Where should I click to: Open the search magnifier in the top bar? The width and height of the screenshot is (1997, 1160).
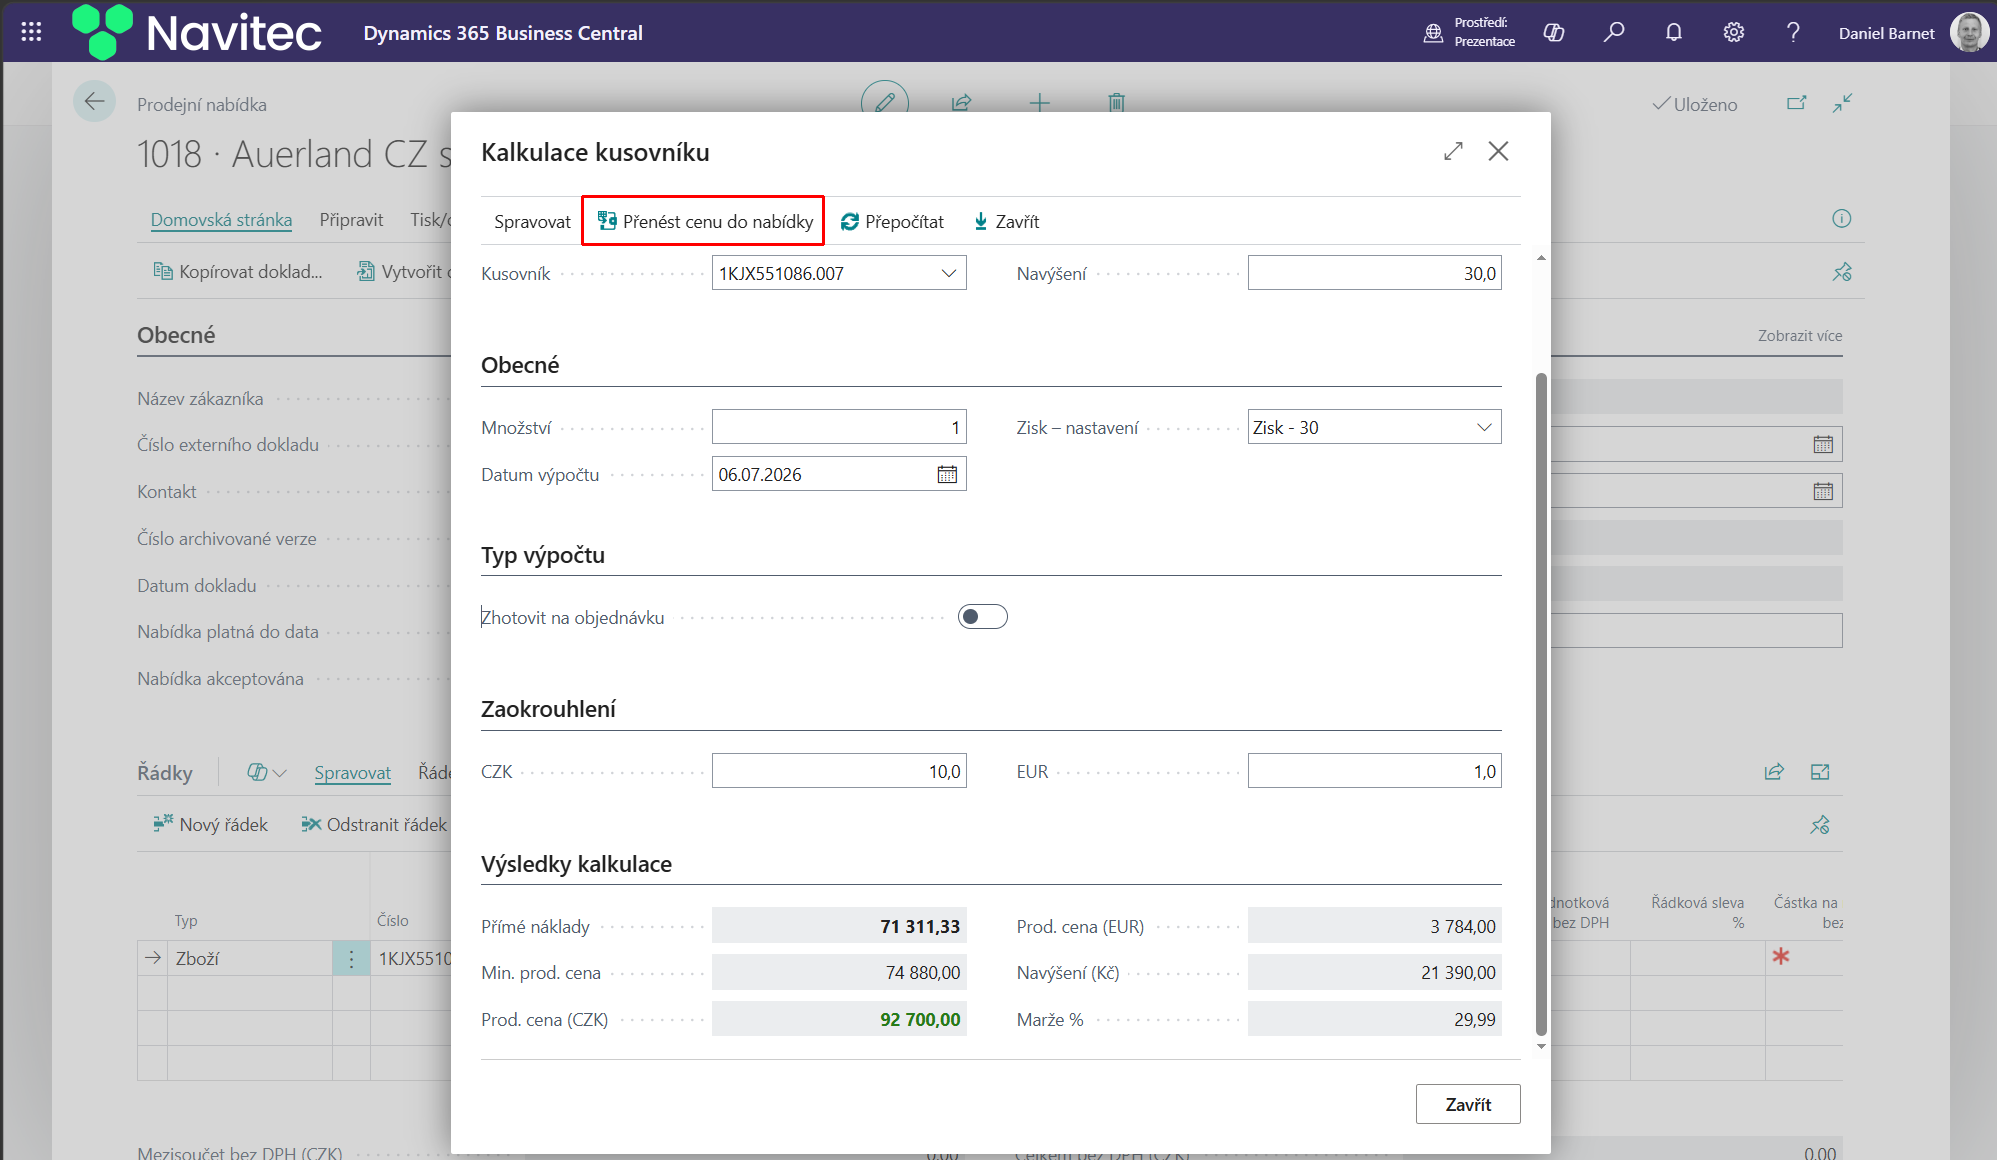[x=1613, y=32]
